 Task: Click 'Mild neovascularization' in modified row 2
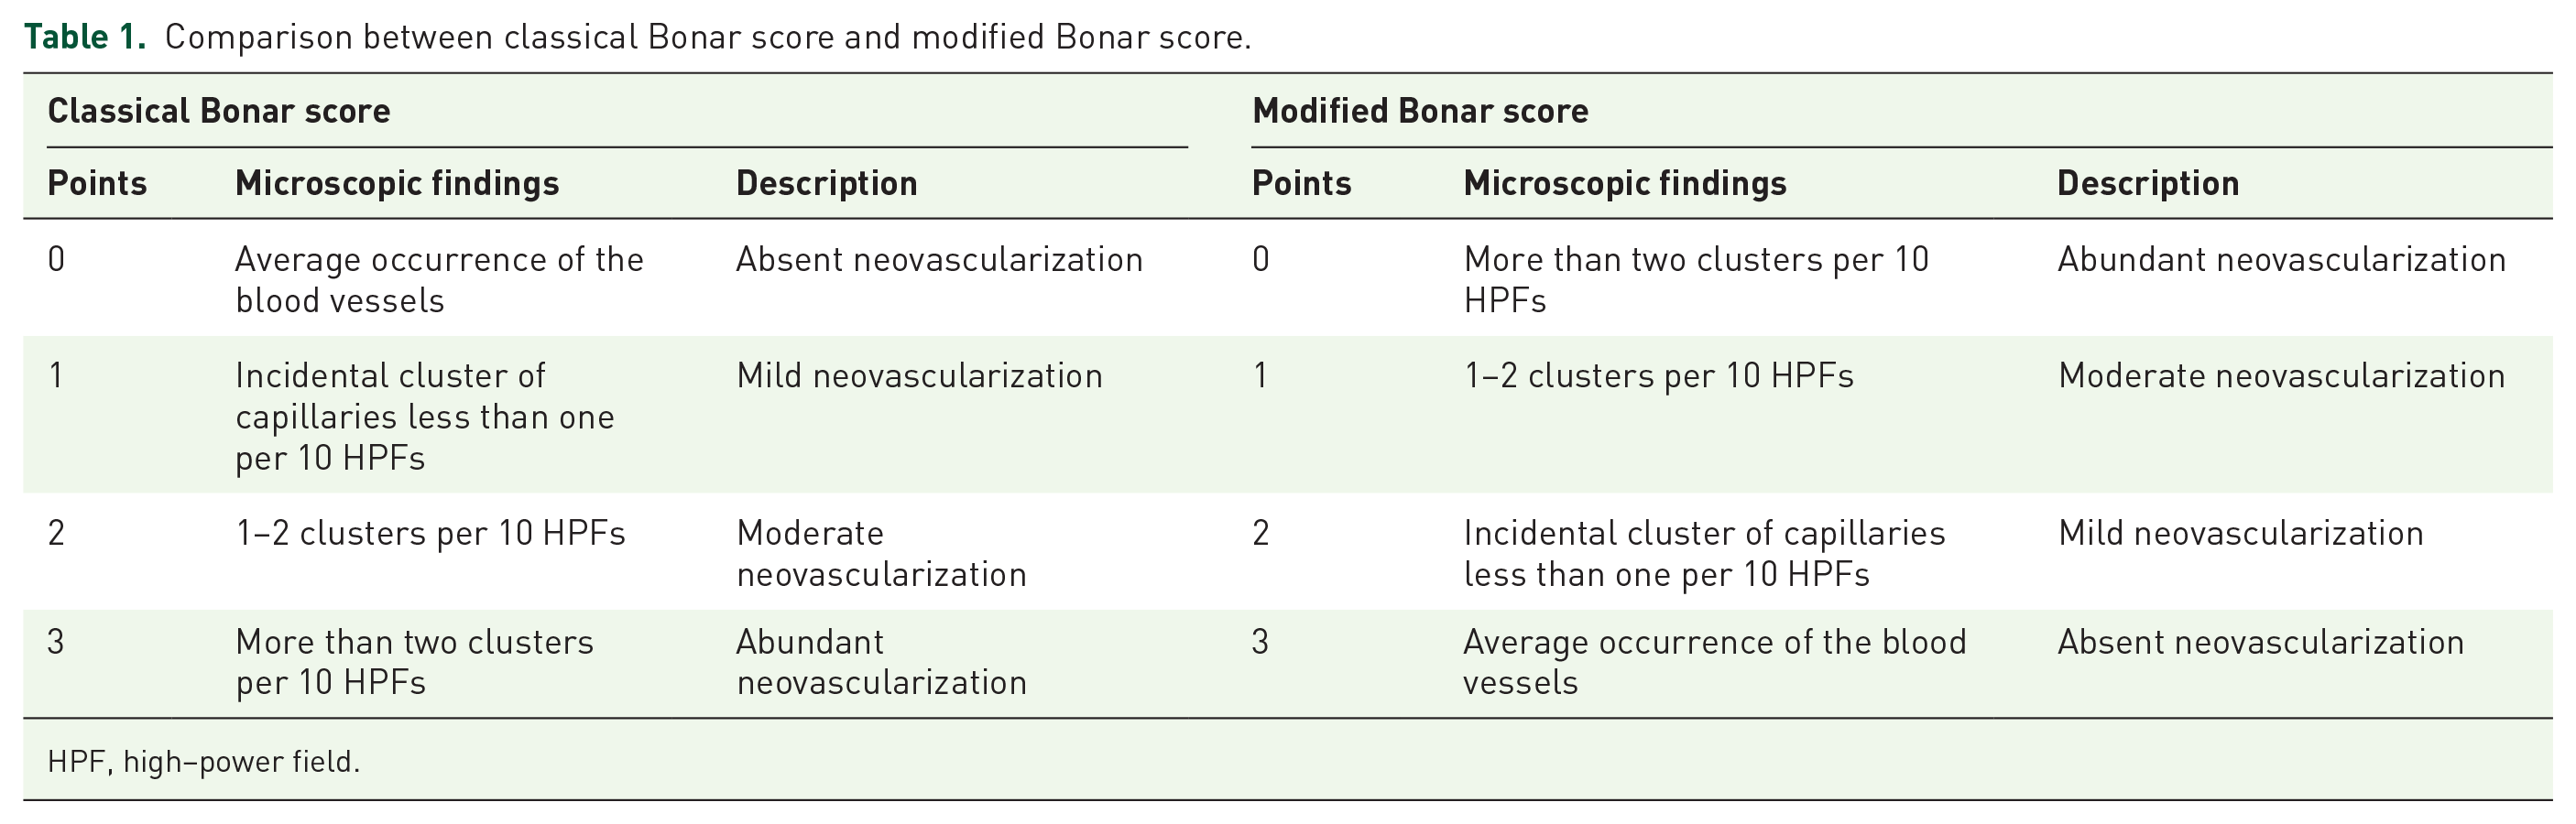coord(2240,533)
